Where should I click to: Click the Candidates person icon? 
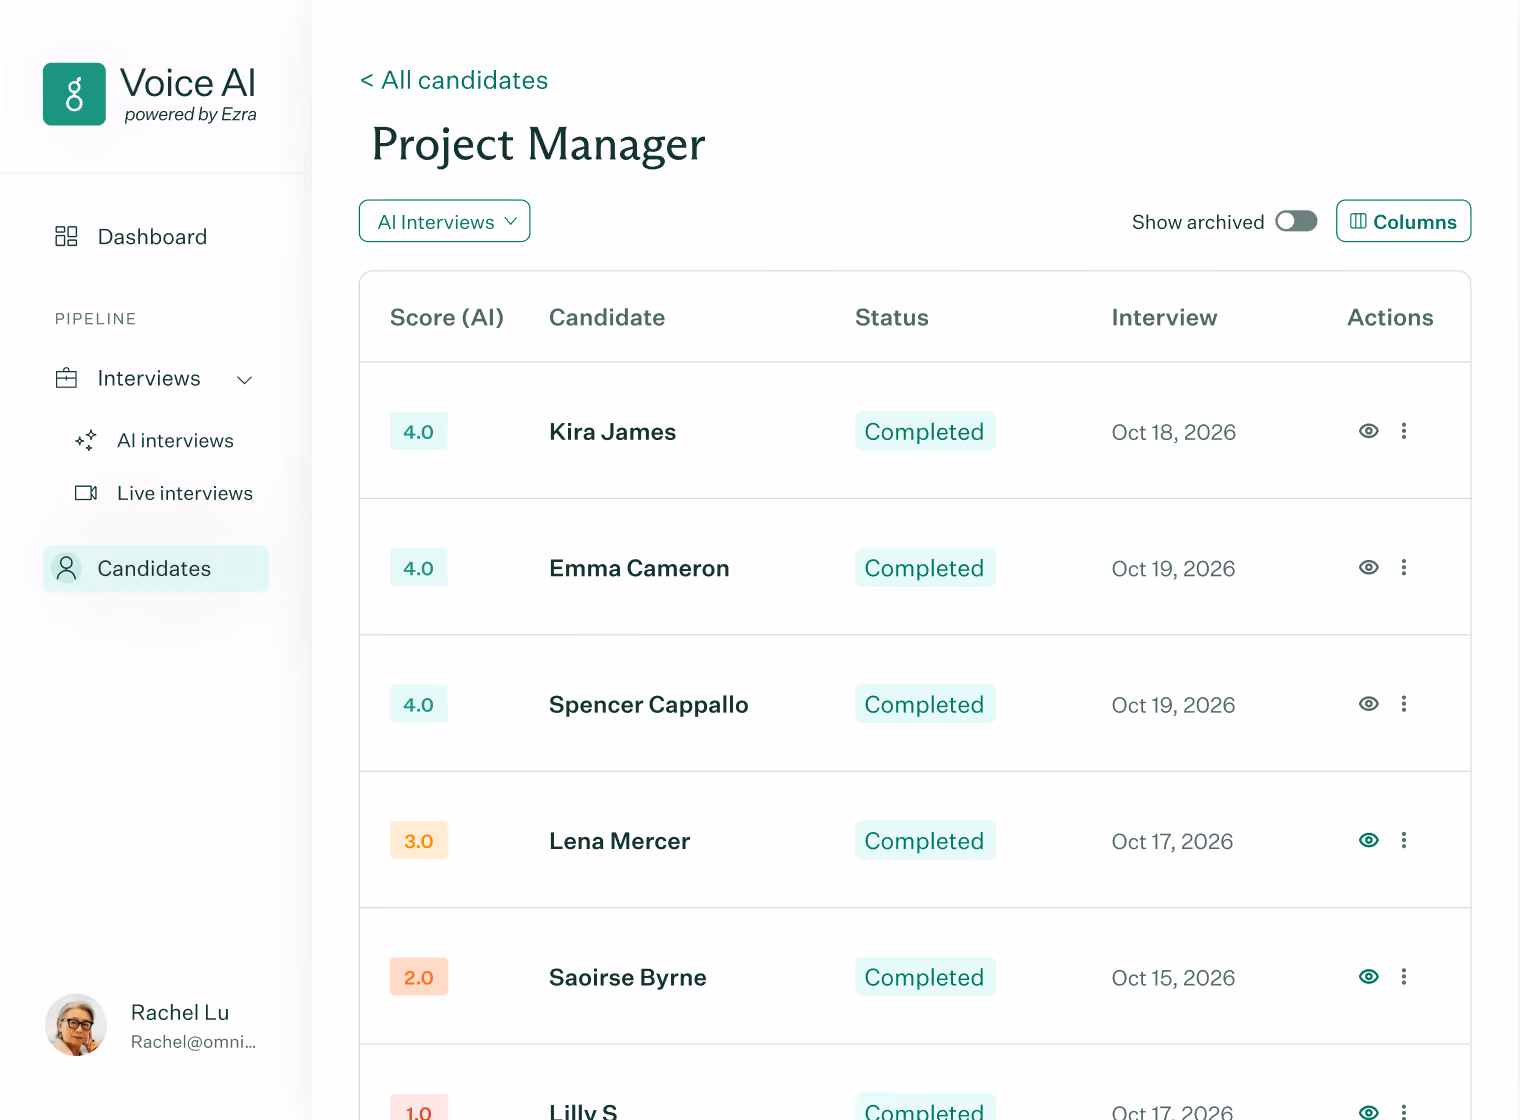pos(66,568)
